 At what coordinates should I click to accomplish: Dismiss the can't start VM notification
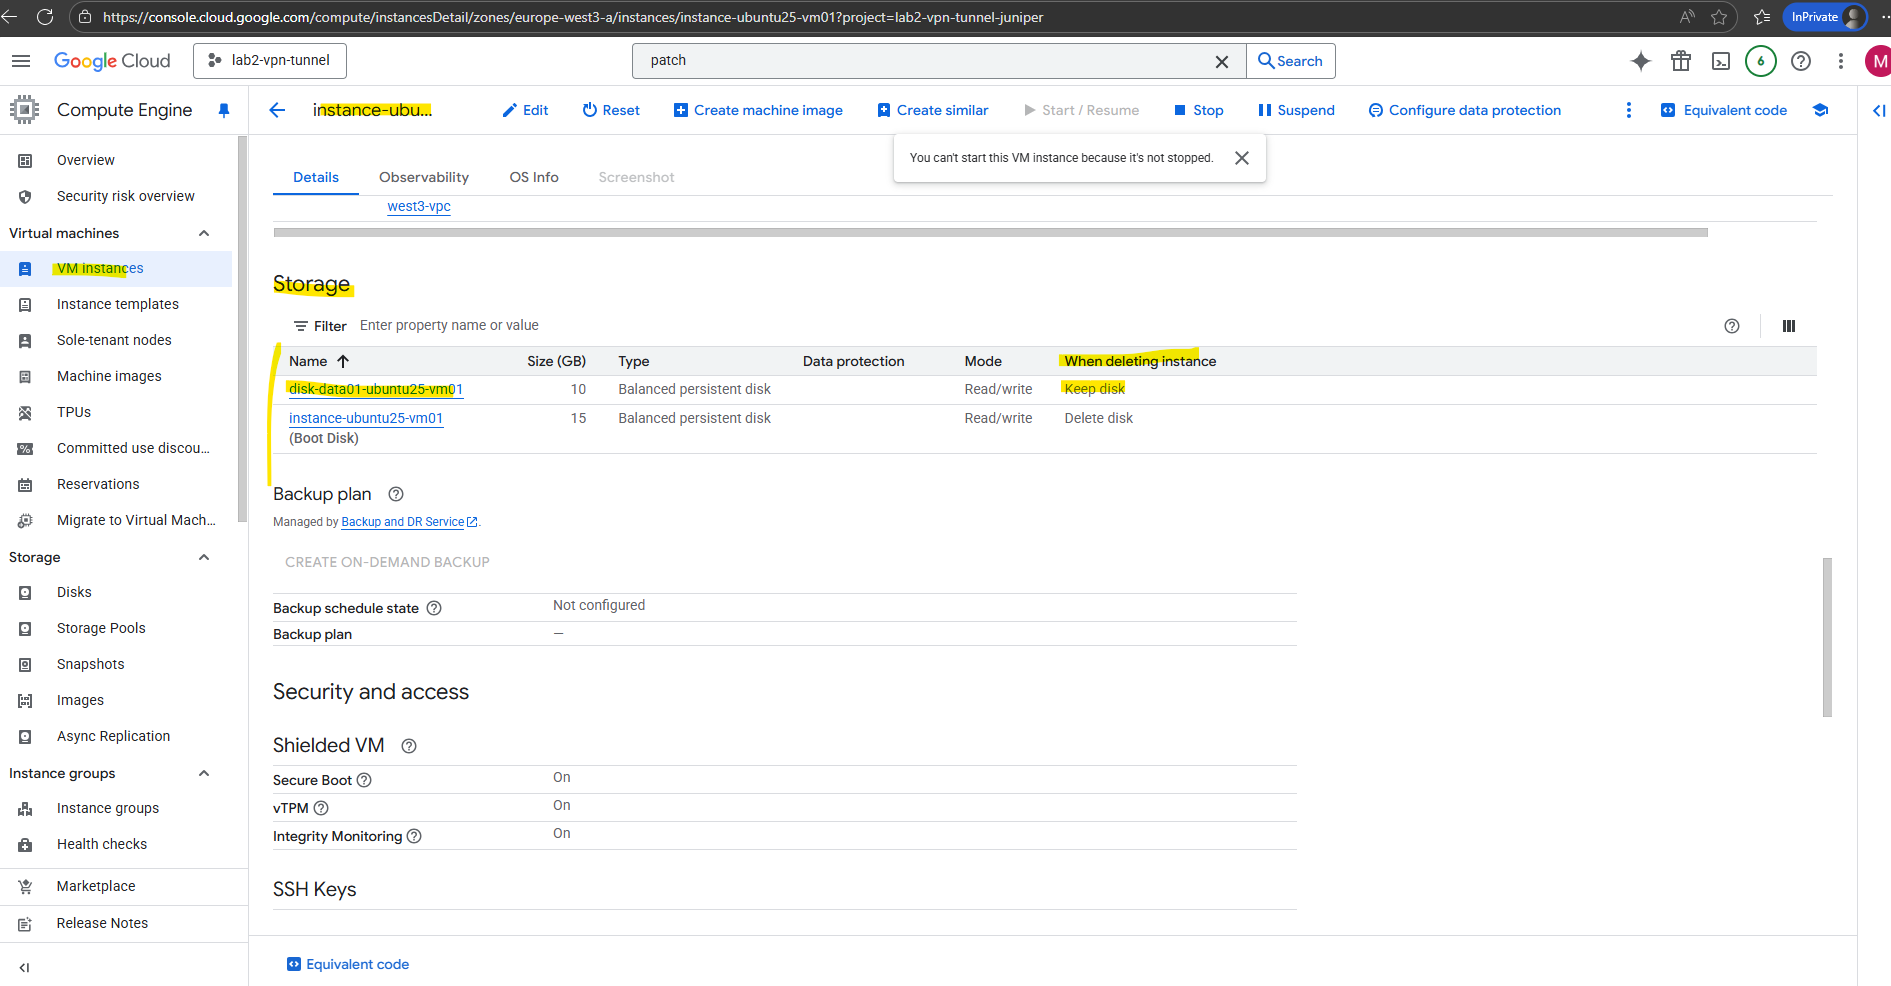point(1242,158)
